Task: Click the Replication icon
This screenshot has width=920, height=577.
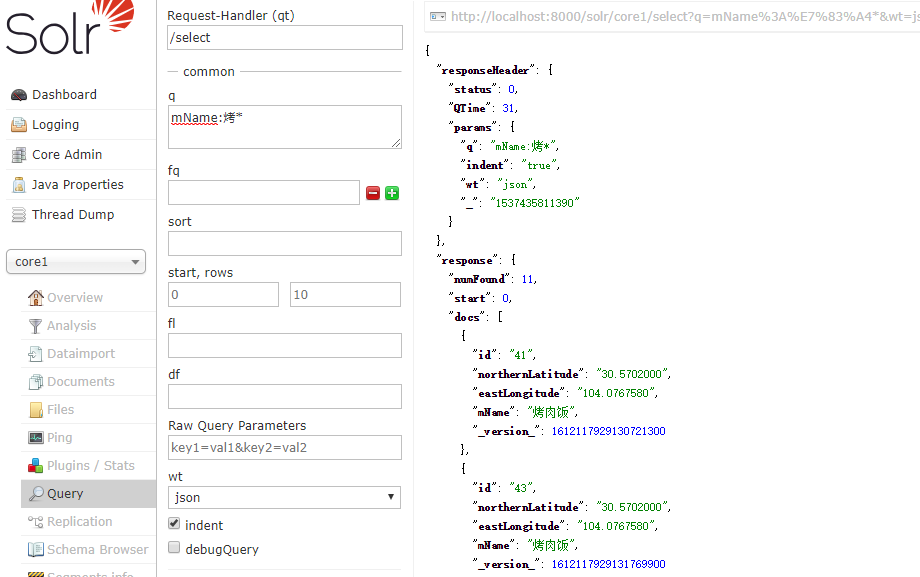Action: click(36, 522)
